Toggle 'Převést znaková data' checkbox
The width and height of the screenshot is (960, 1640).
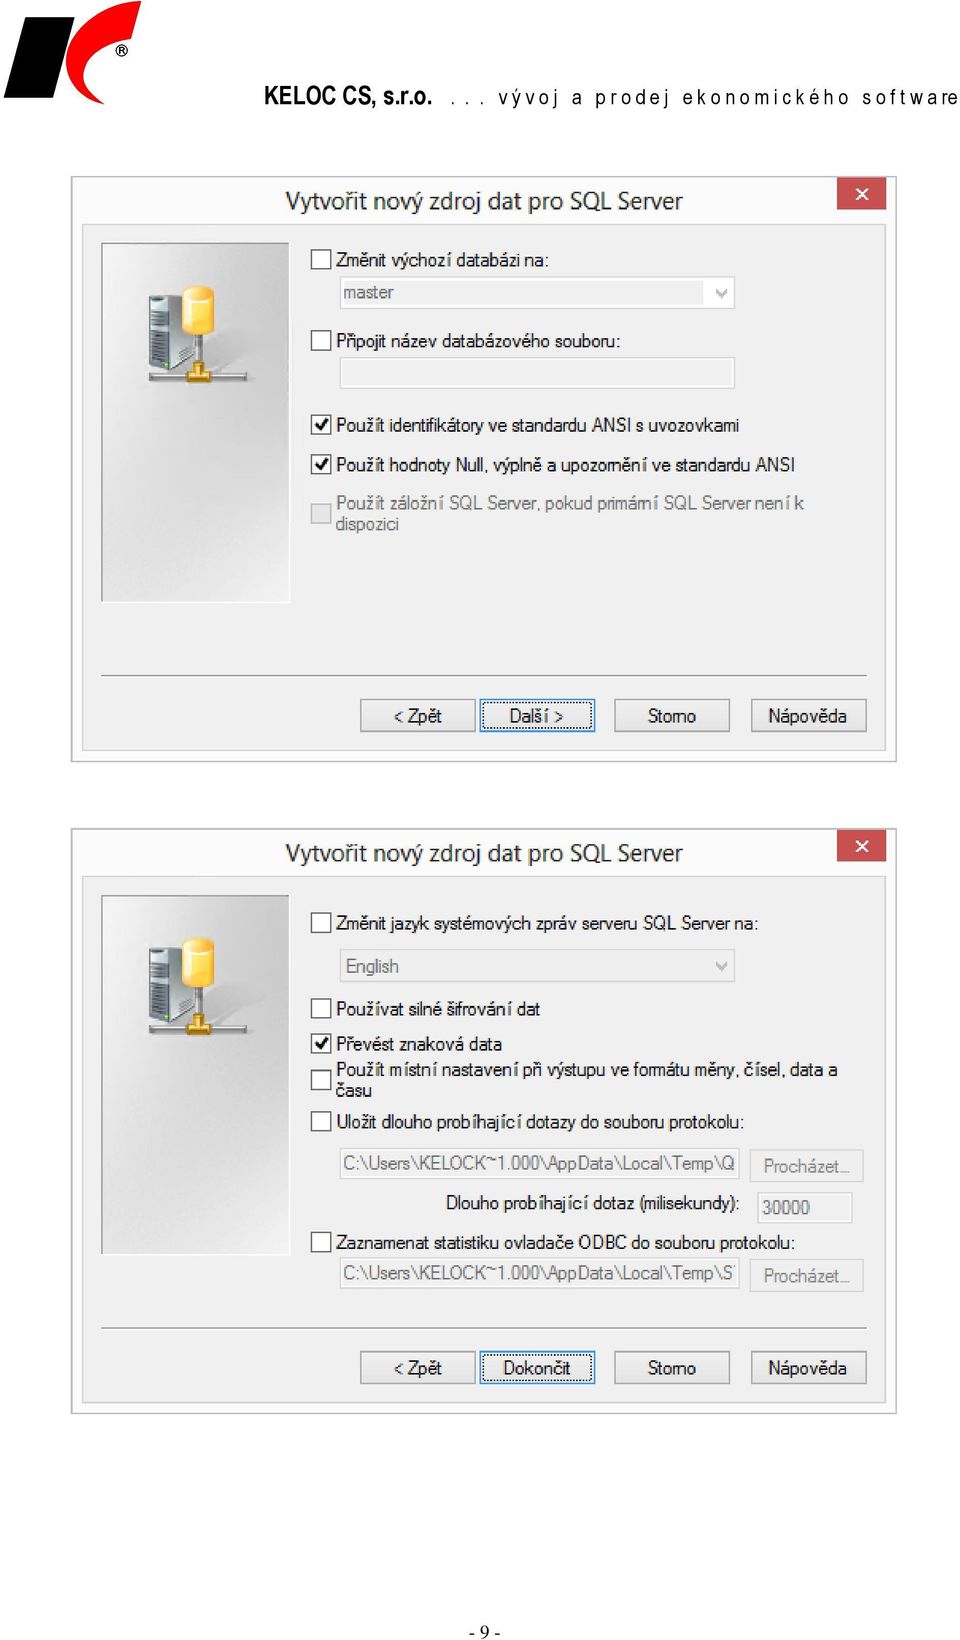coord(321,1043)
